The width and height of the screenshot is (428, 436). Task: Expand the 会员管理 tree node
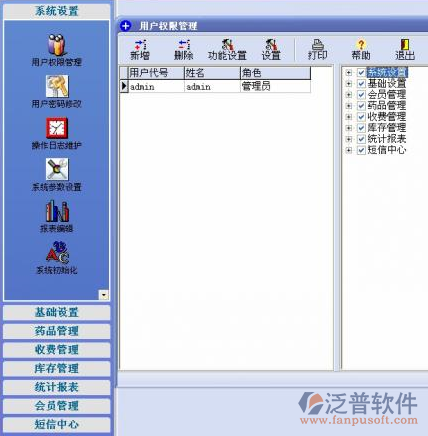[x=349, y=95]
